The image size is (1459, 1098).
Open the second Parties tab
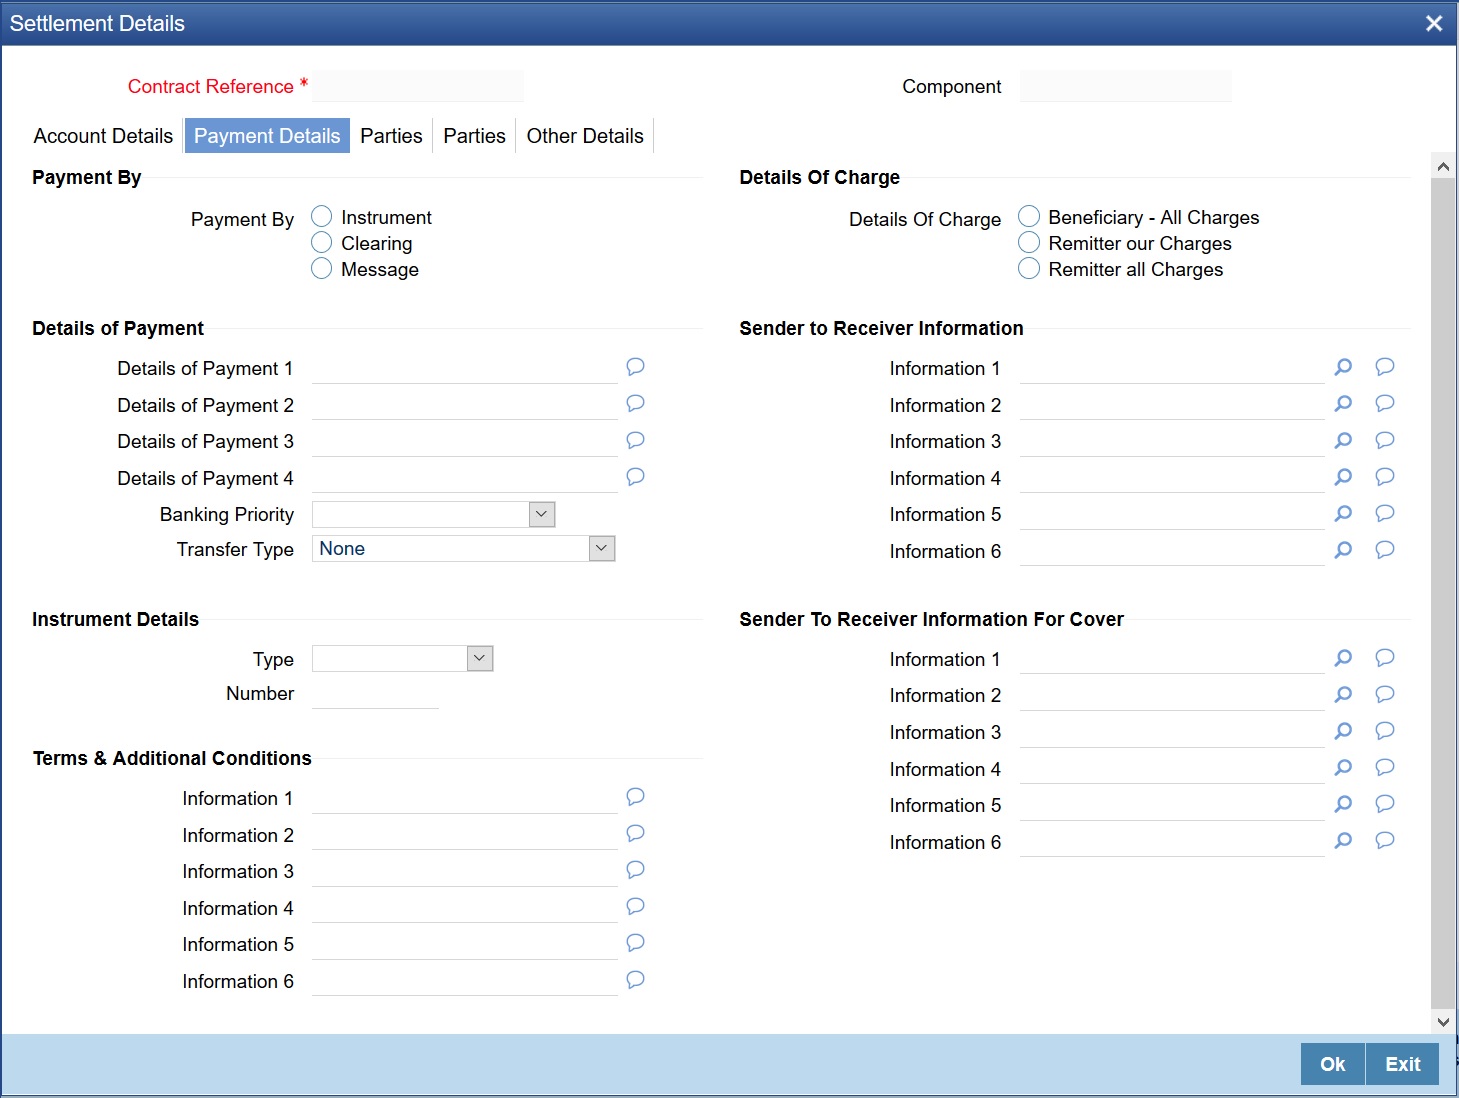point(474,136)
